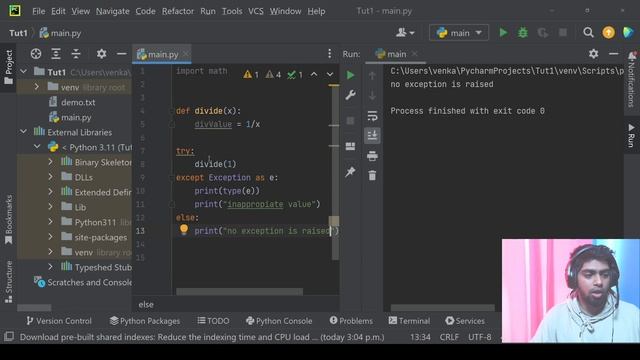This screenshot has width=640, height=360.
Task: Expand all in Project tool window
Action: pyautogui.click(x=56, y=53)
